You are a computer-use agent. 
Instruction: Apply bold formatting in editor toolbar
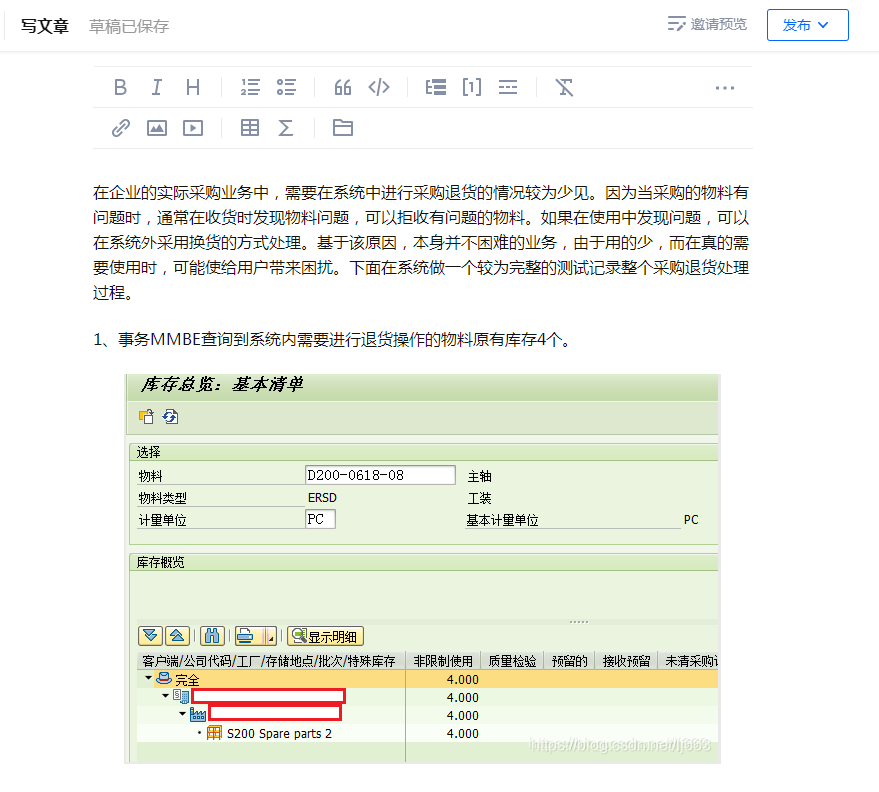[120, 87]
